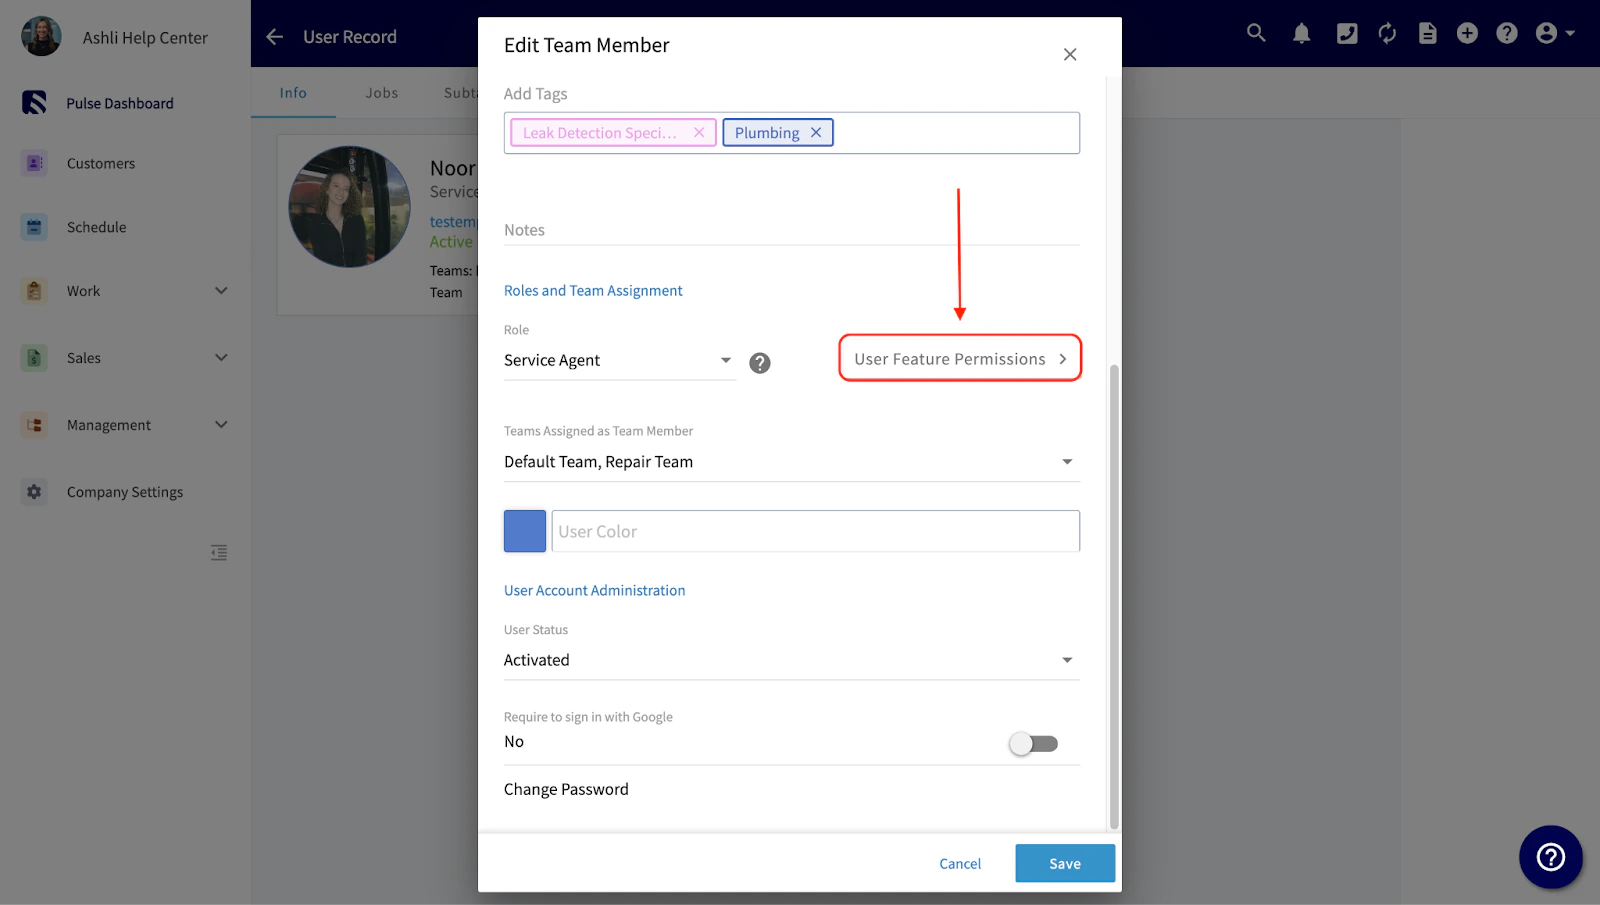The height and width of the screenshot is (905, 1600).
Task: Expand the Management sidebar menu chevron
Action: click(221, 425)
